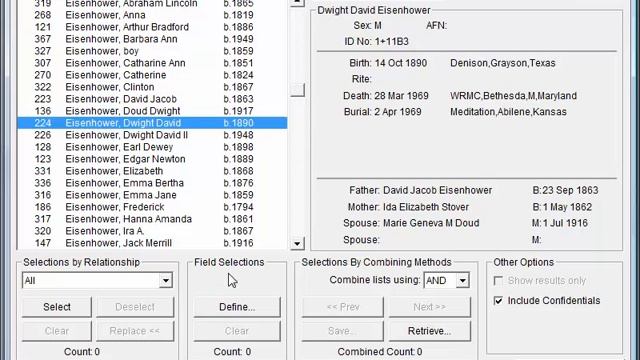Click the Replace << button

coord(135,331)
